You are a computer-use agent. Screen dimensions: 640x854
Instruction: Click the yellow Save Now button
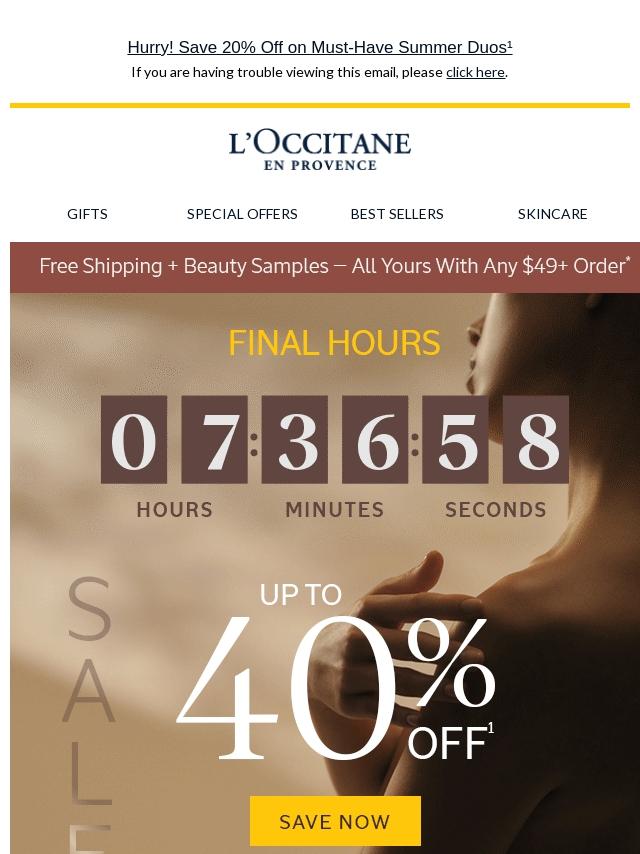tap(335, 821)
